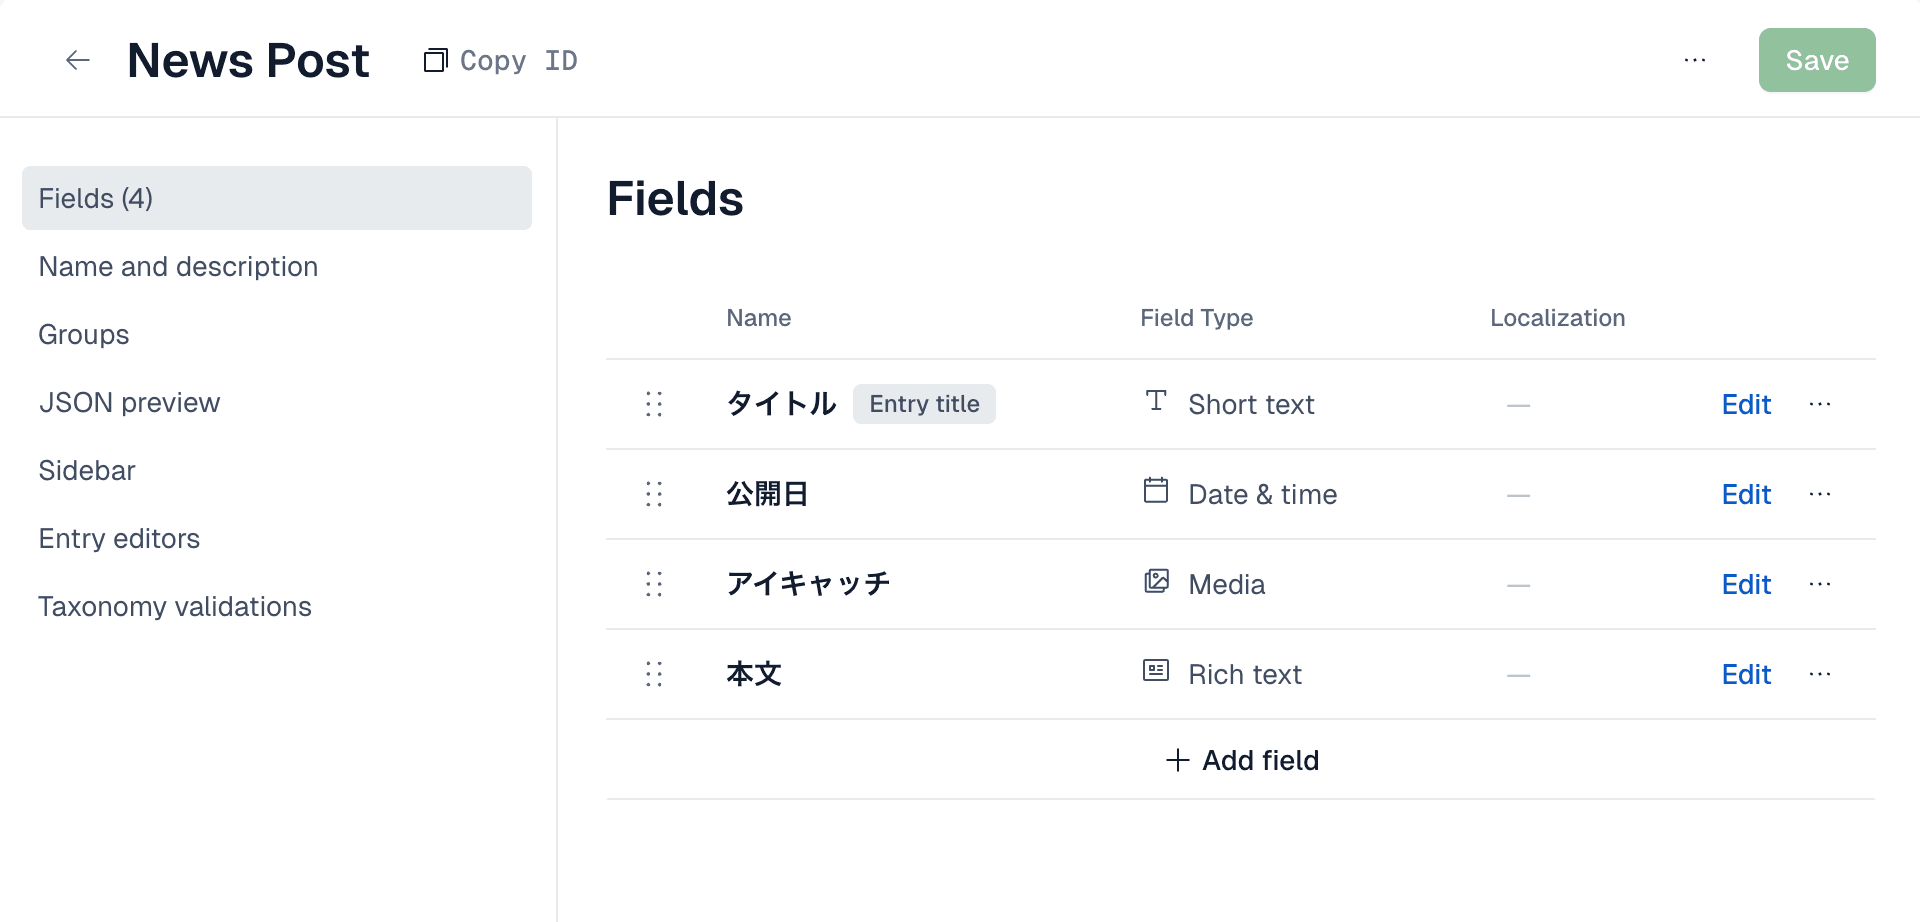Click Edit for the 公開日 field
Screen dimensions: 1920x922
click(1746, 494)
